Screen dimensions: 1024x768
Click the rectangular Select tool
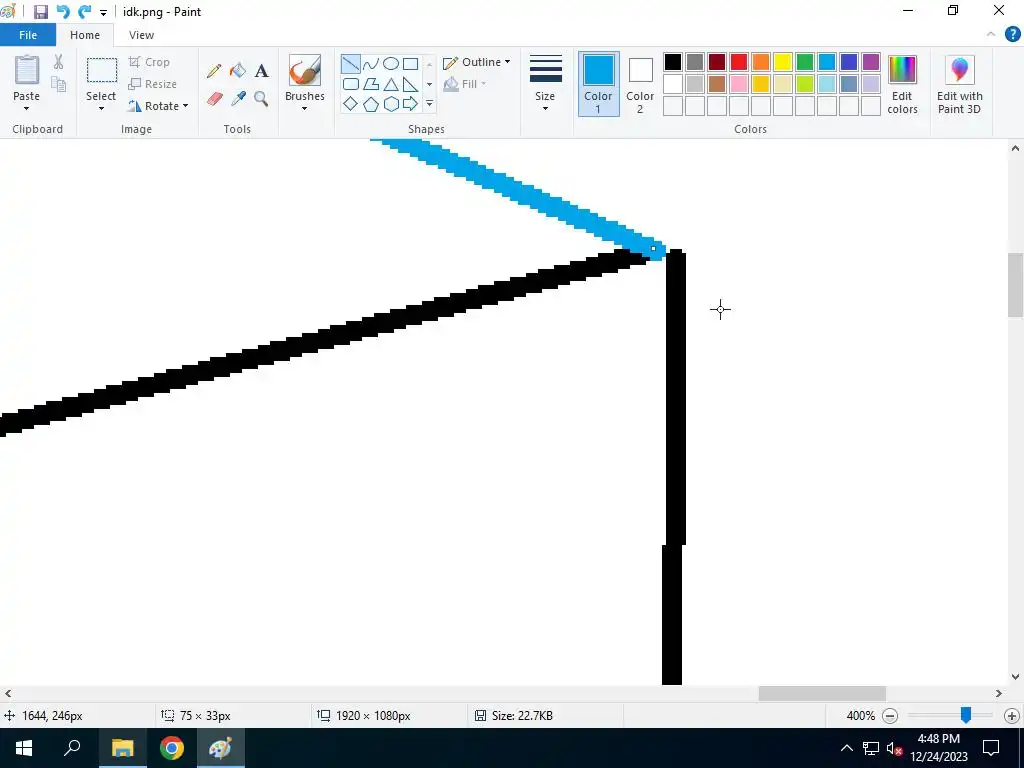click(102, 70)
